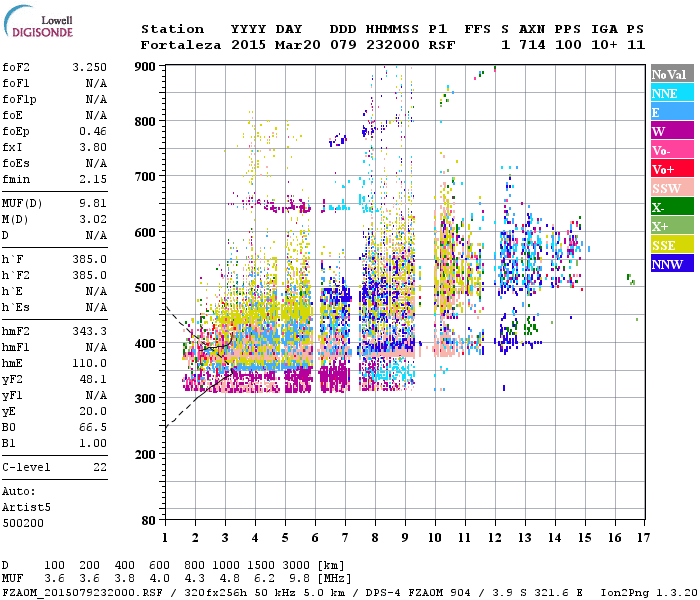
Task: Click the Mar20 date in header
Action: point(297,45)
